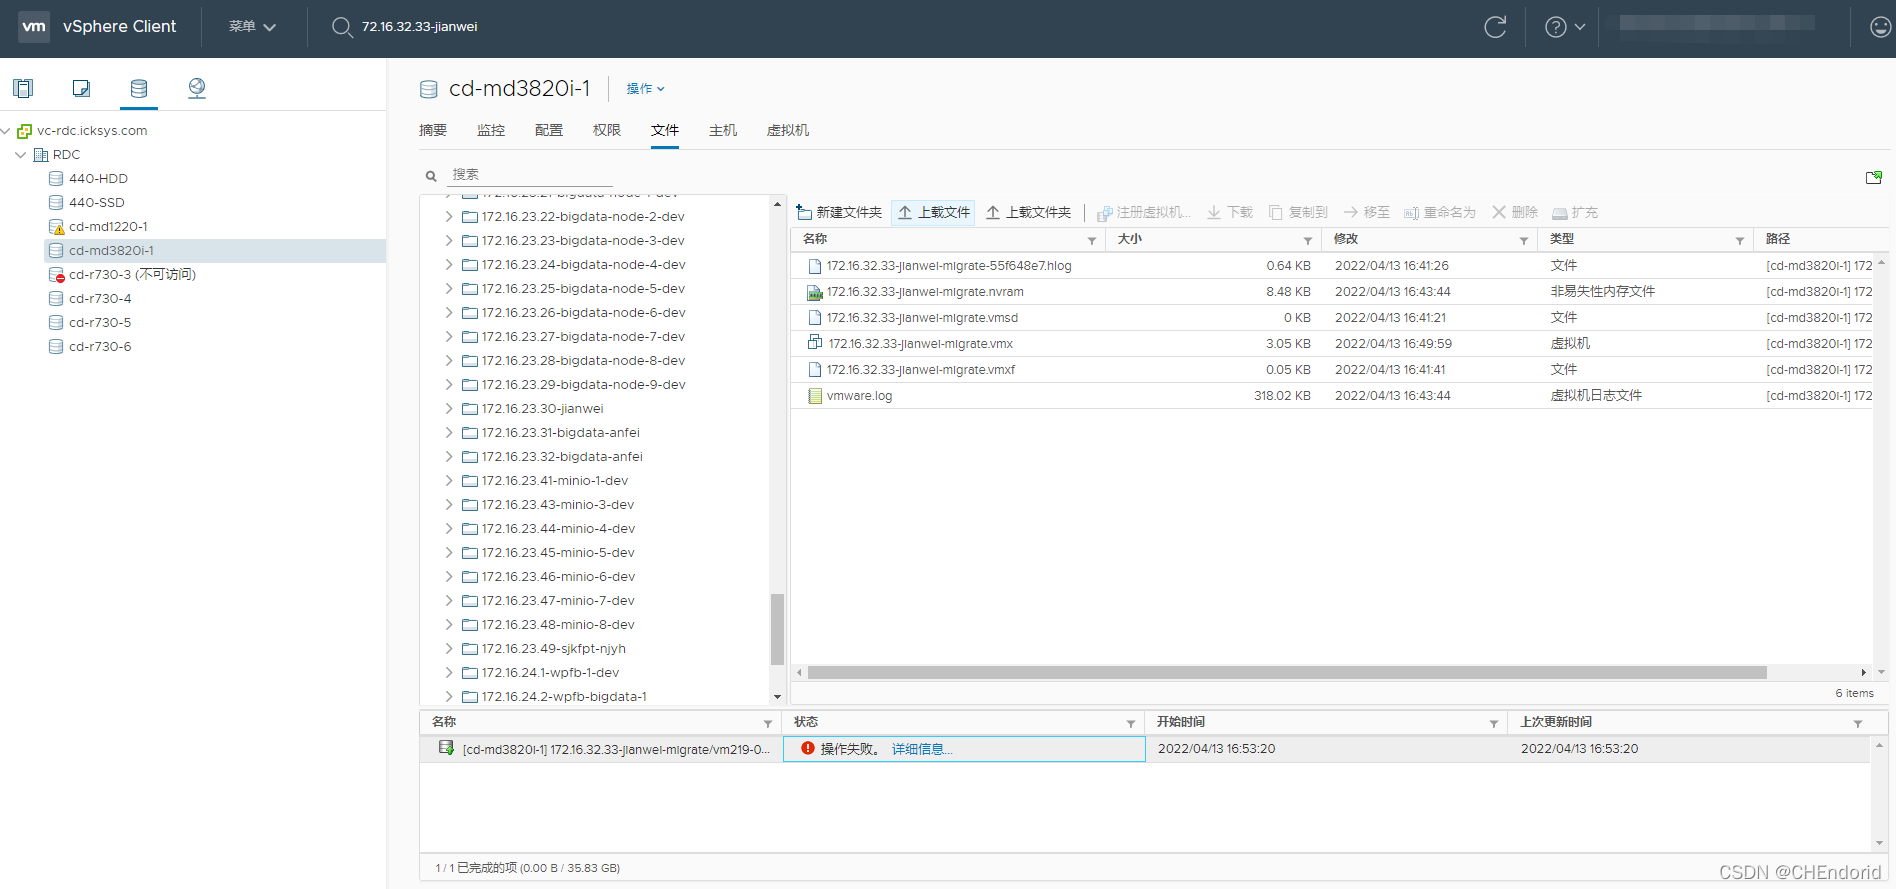Viewport: 1896px width, 889px height.
Task: Collapse the vc-rdc.icksys.com tree node
Action: (x=6, y=131)
